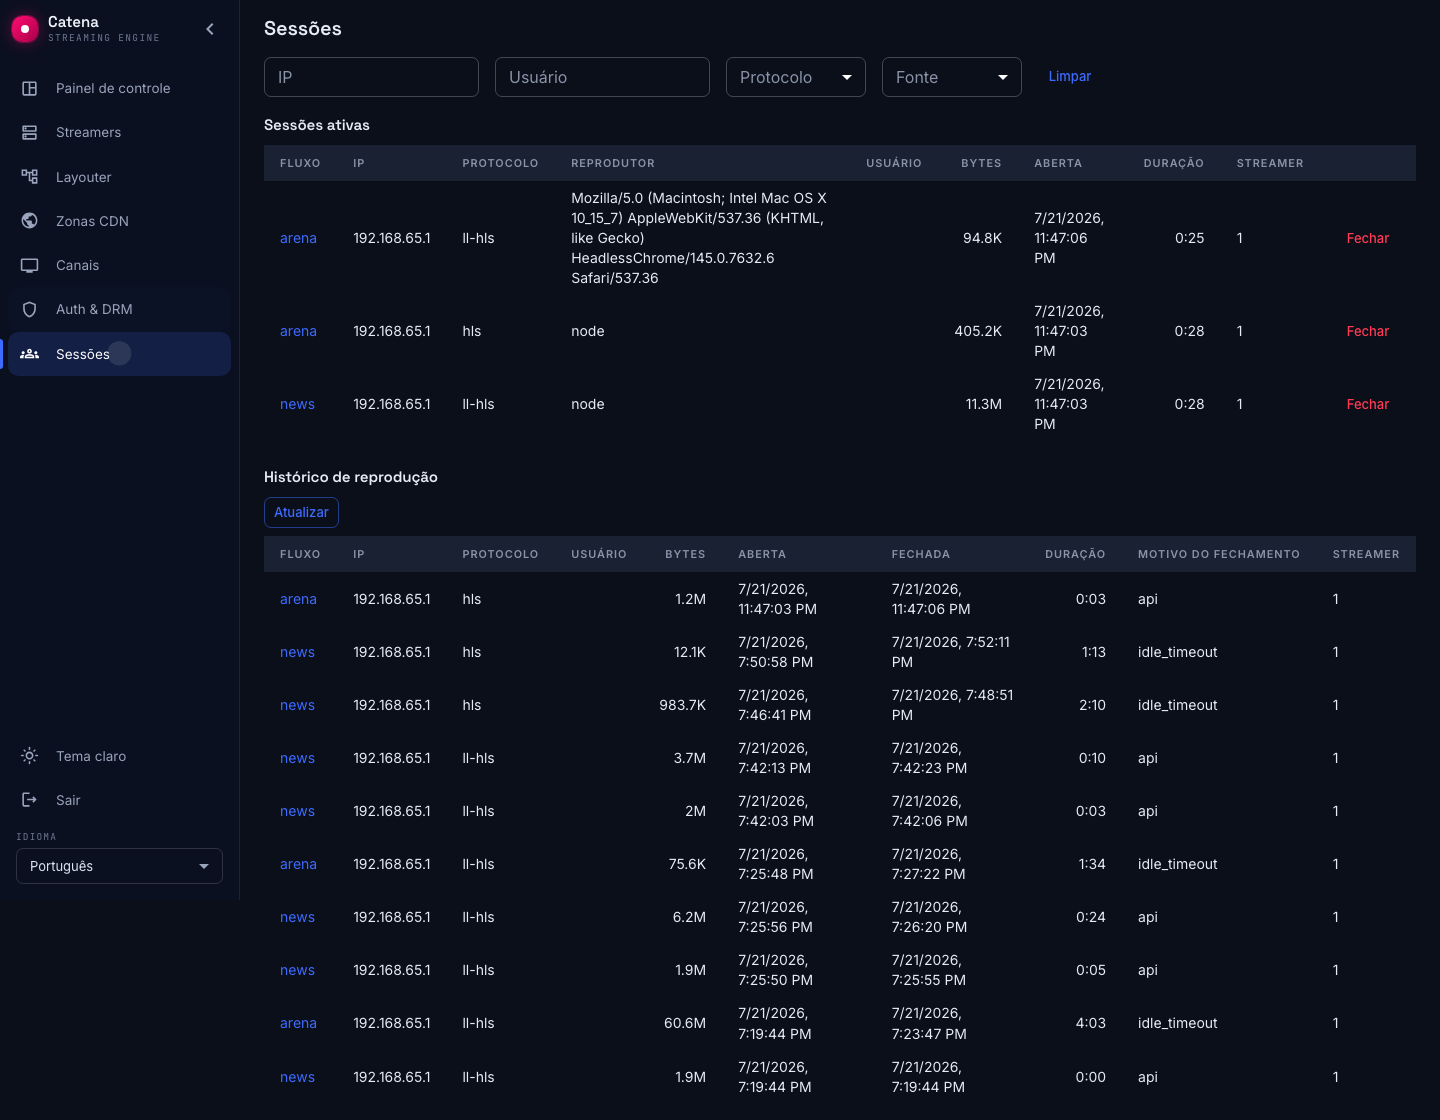Select Sessões in the sidebar menu
The width and height of the screenshot is (1440, 1120).
click(119, 354)
